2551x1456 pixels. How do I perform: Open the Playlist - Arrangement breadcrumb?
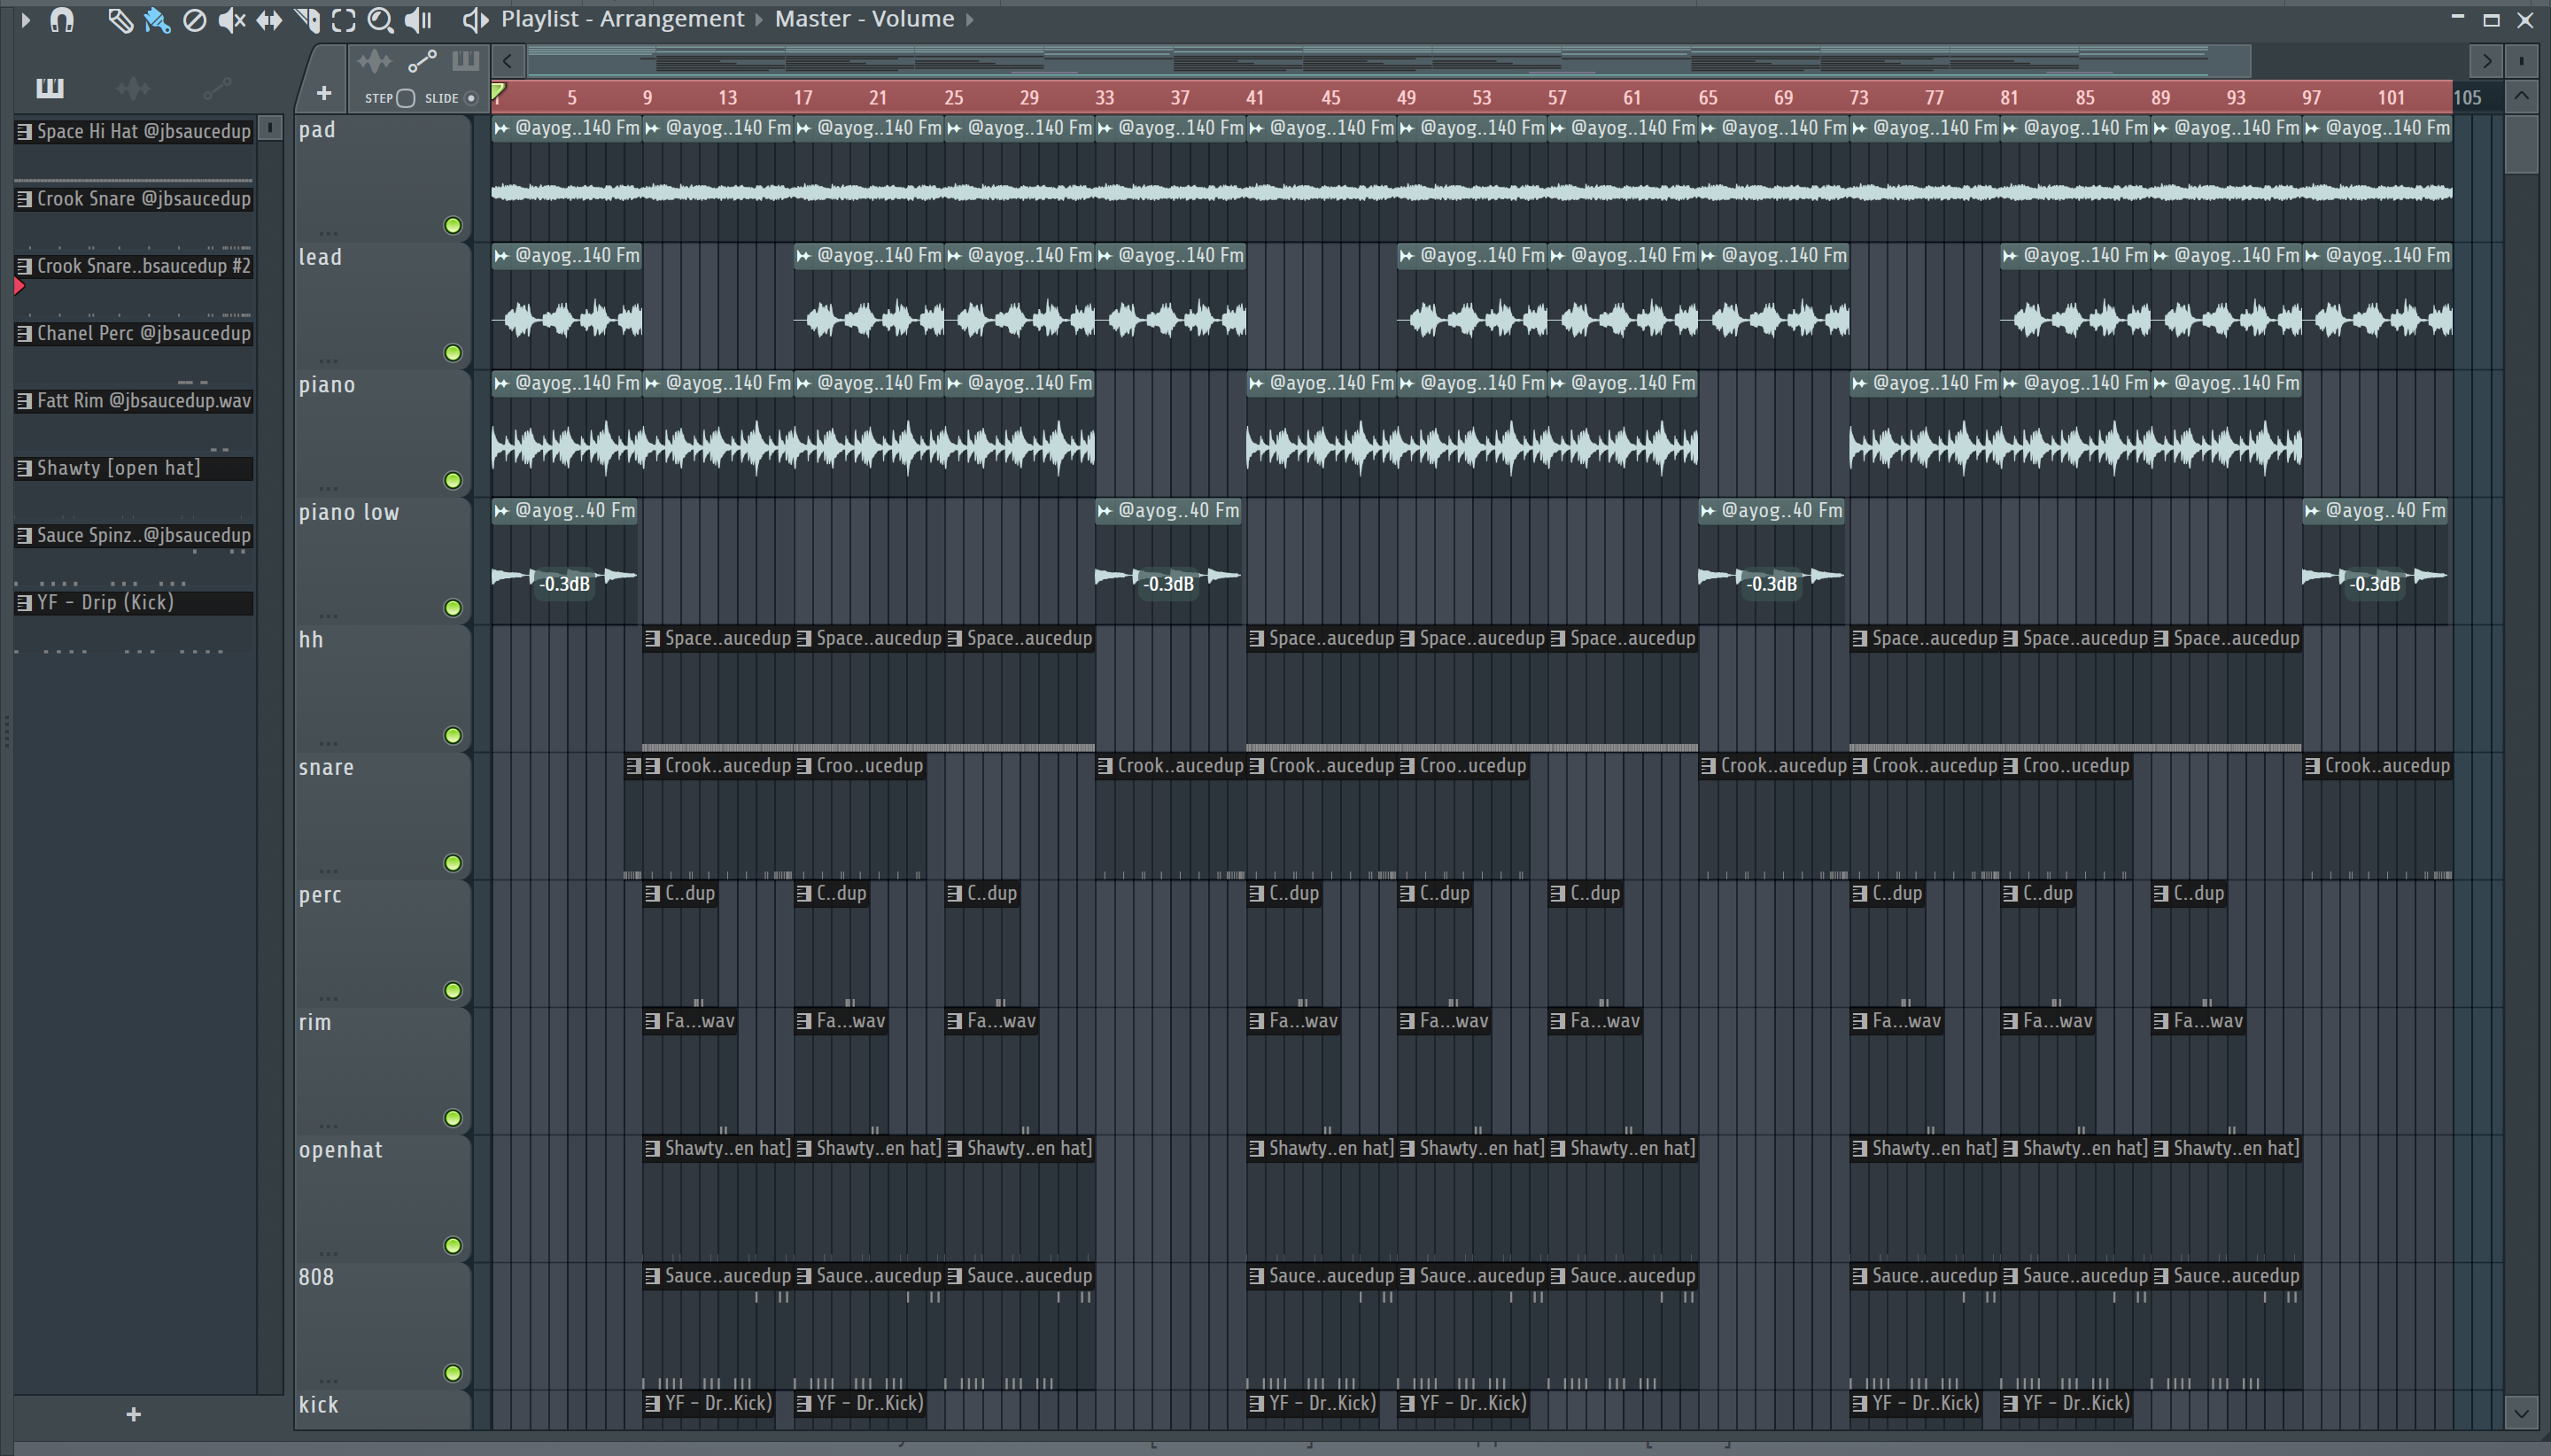tap(622, 19)
